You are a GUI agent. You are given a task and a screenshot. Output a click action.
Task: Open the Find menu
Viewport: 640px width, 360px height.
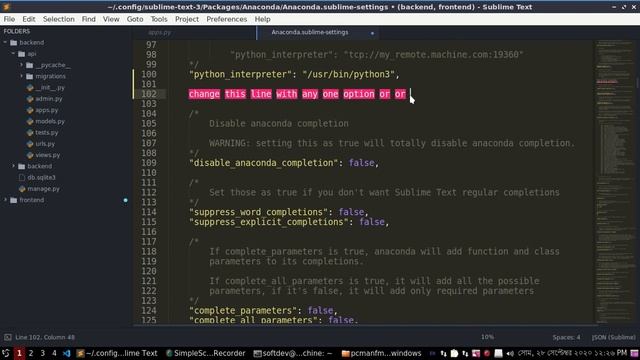pyautogui.click(x=89, y=19)
